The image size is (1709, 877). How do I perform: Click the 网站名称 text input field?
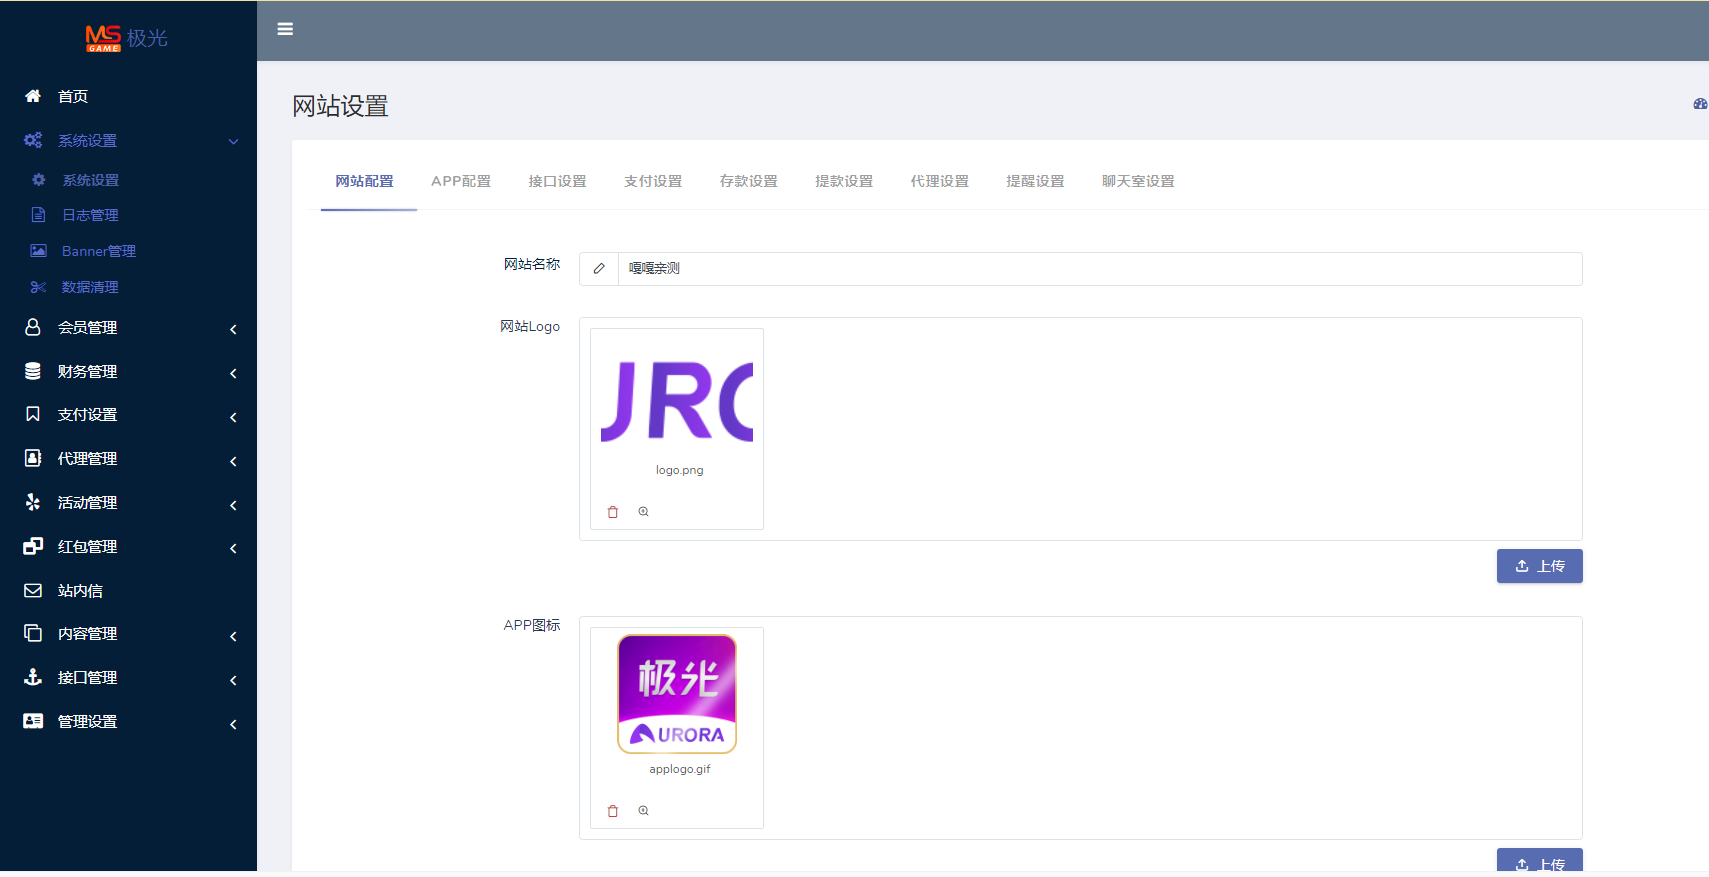(1098, 269)
